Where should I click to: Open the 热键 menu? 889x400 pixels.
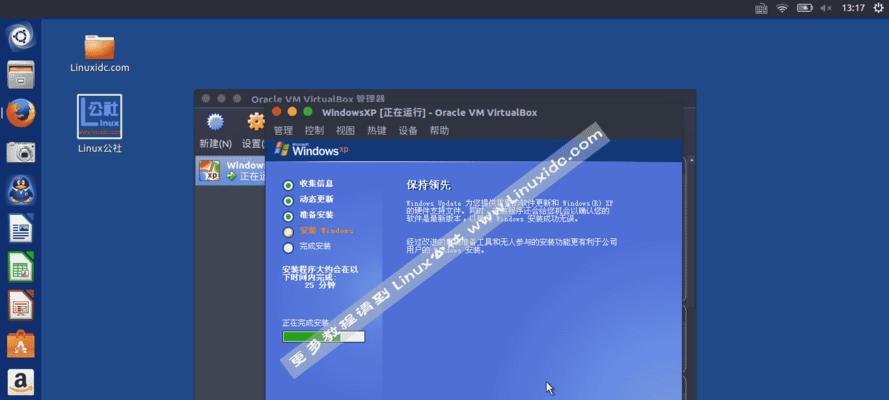point(376,130)
